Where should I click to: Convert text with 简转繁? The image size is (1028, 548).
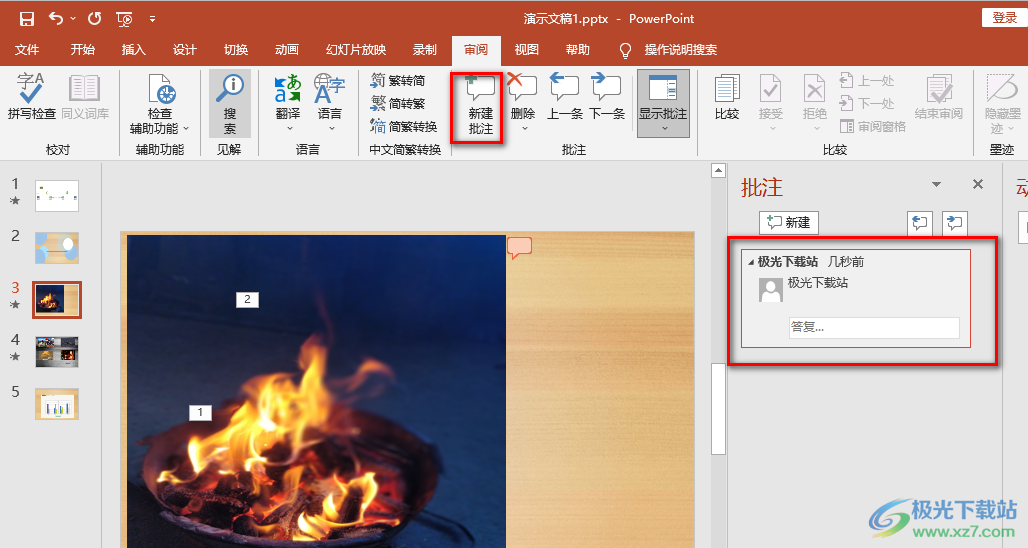(398, 104)
